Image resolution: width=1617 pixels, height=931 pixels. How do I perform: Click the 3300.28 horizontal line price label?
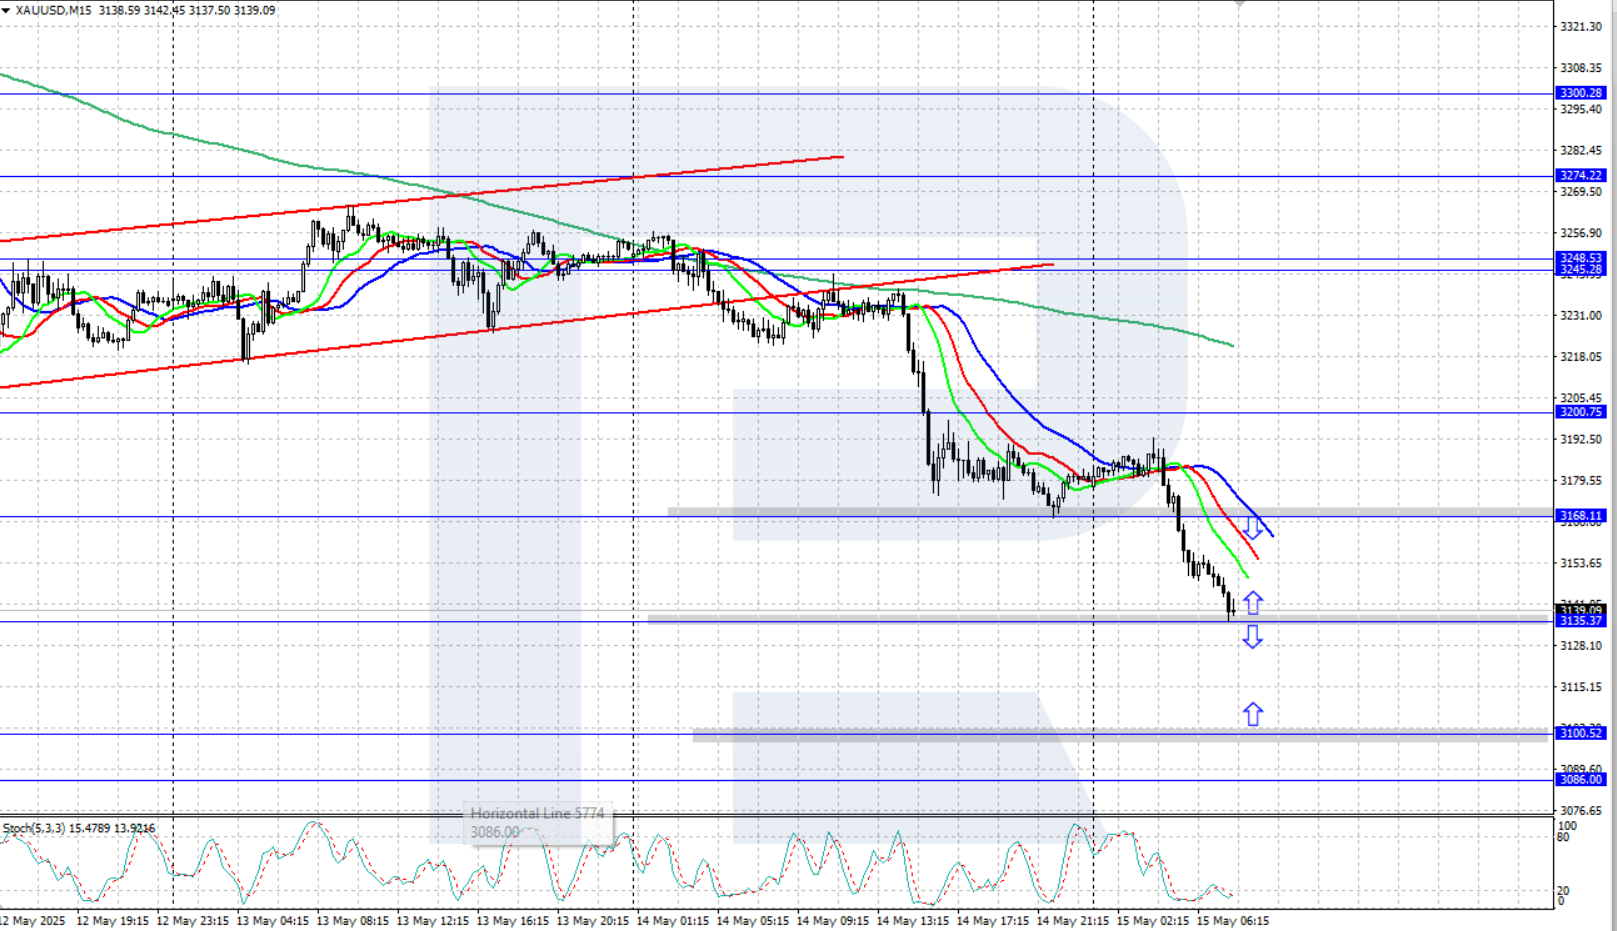(x=1581, y=93)
